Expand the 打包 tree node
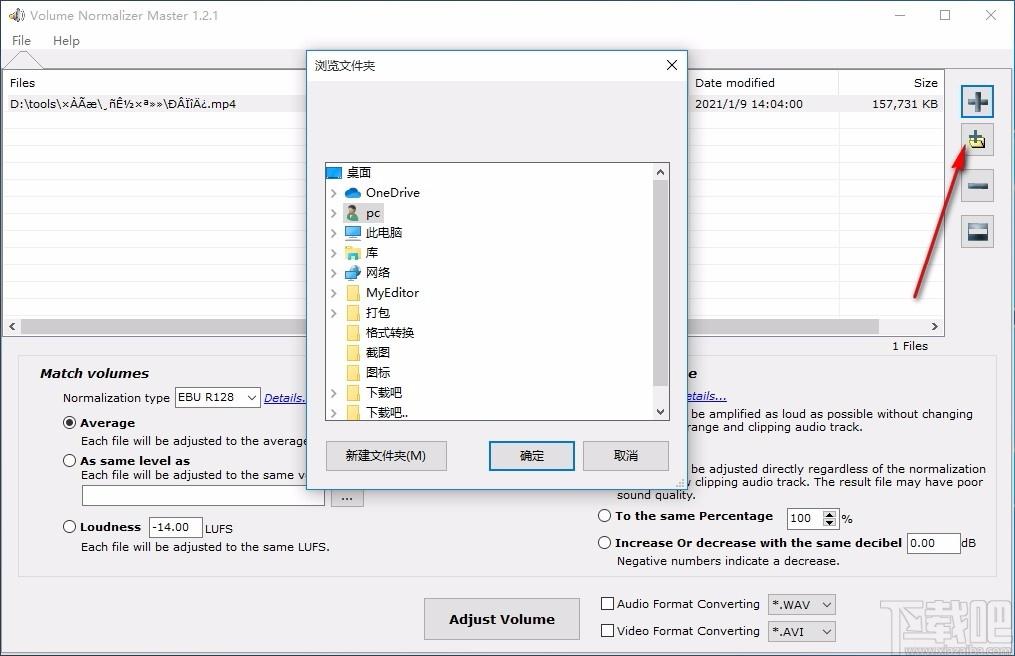 pyautogui.click(x=333, y=313)
